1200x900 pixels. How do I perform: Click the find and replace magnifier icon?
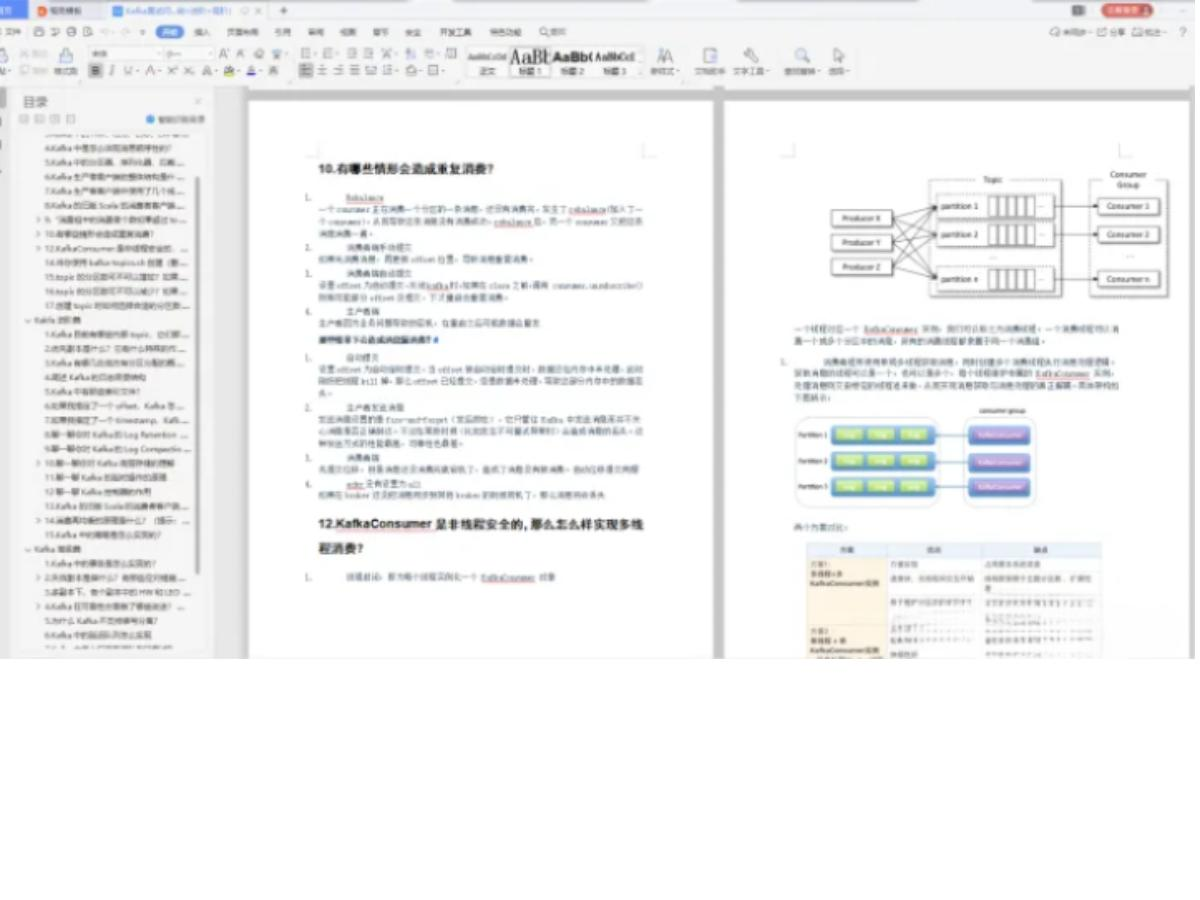802,54
